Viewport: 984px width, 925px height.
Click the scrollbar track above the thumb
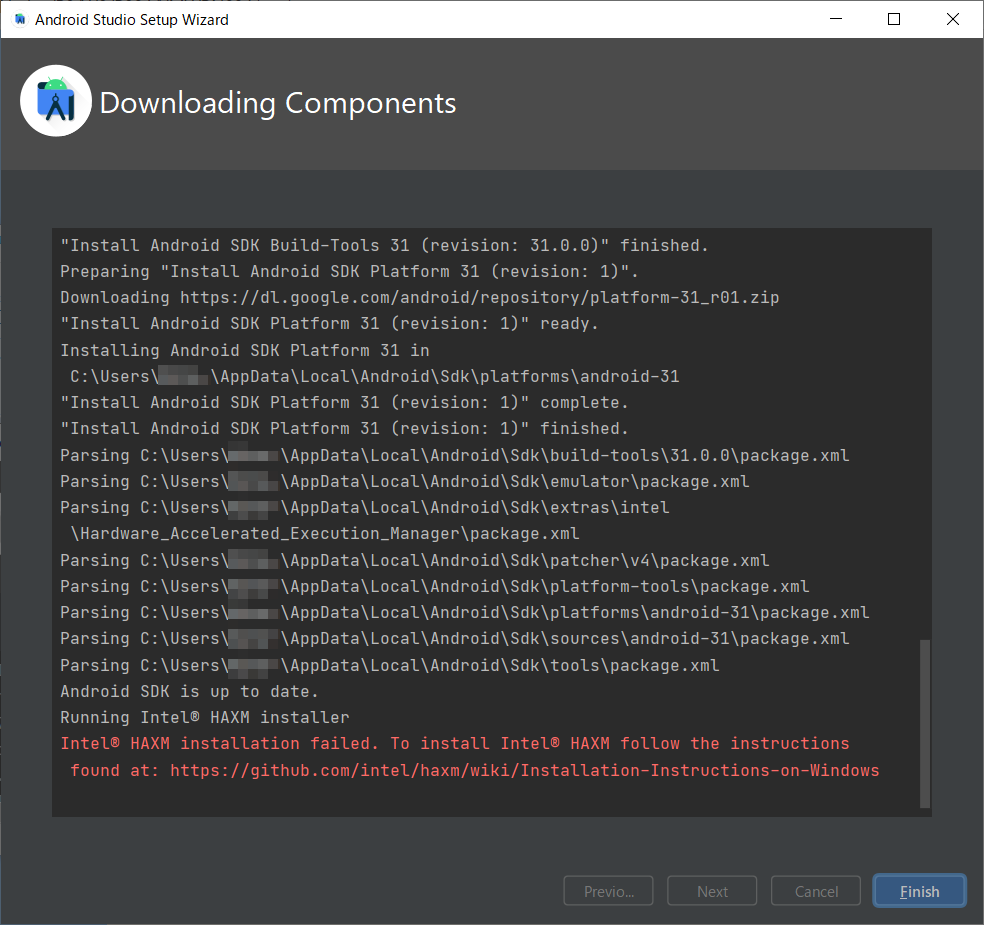(x=924, y=430)
